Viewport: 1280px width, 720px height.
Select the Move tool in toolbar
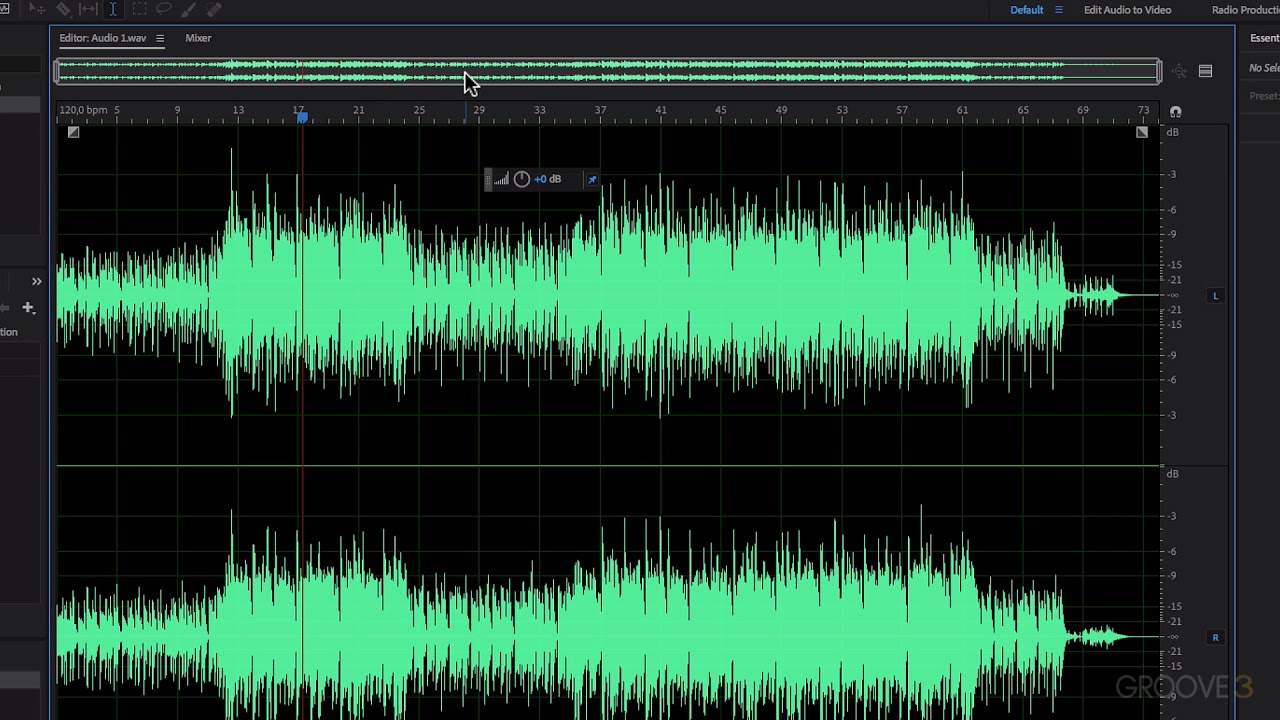[x=37, y=9]
